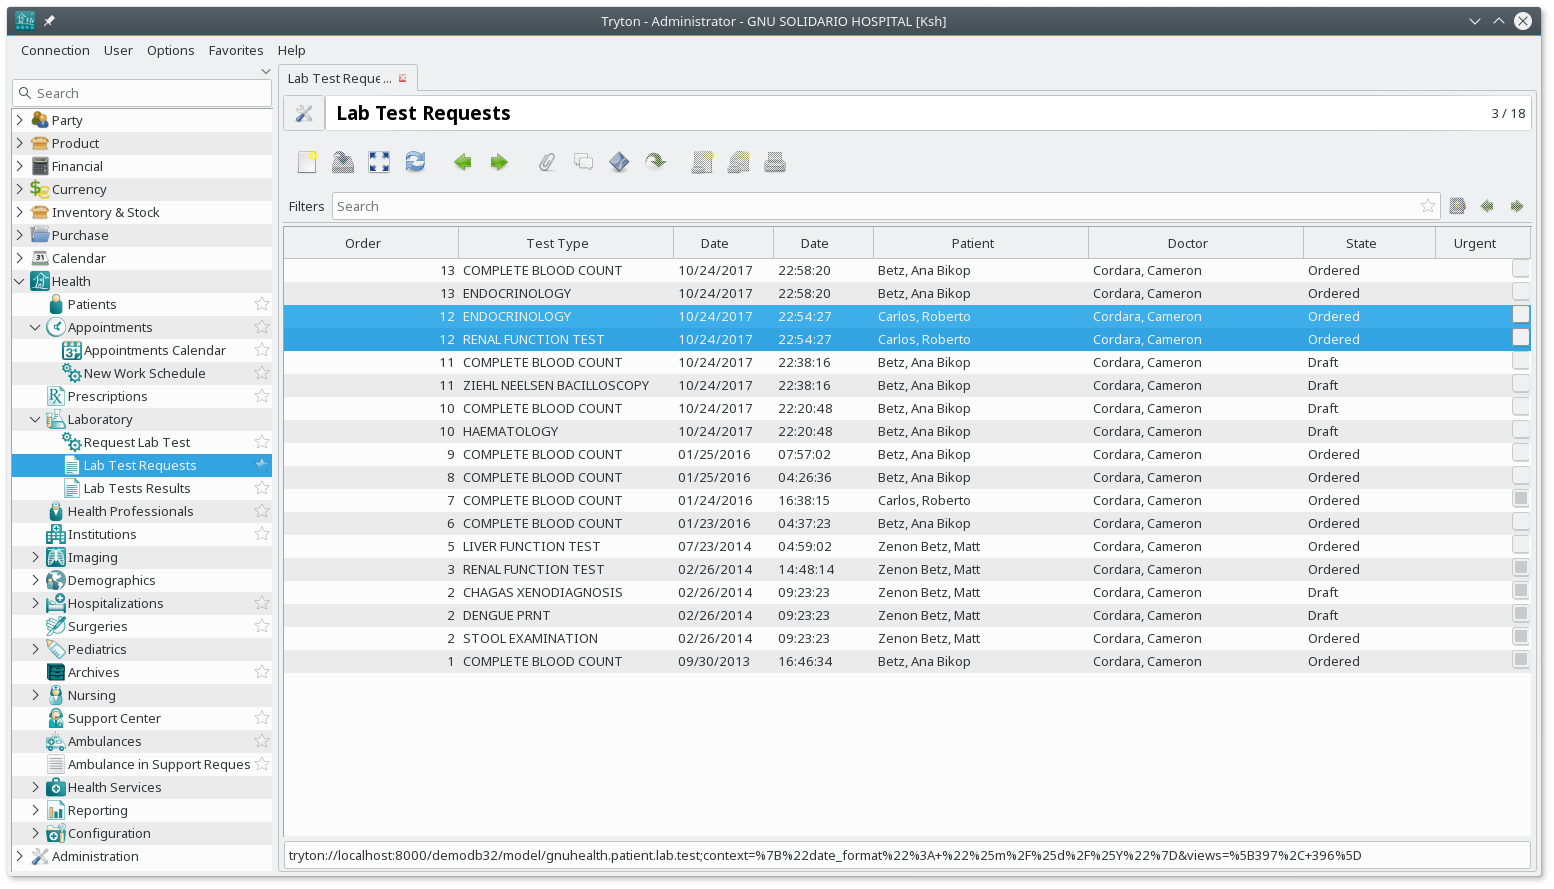Open the notes icon on the toolbar
The width and height of the screenshot is (1554, 889).
[584, 161]
